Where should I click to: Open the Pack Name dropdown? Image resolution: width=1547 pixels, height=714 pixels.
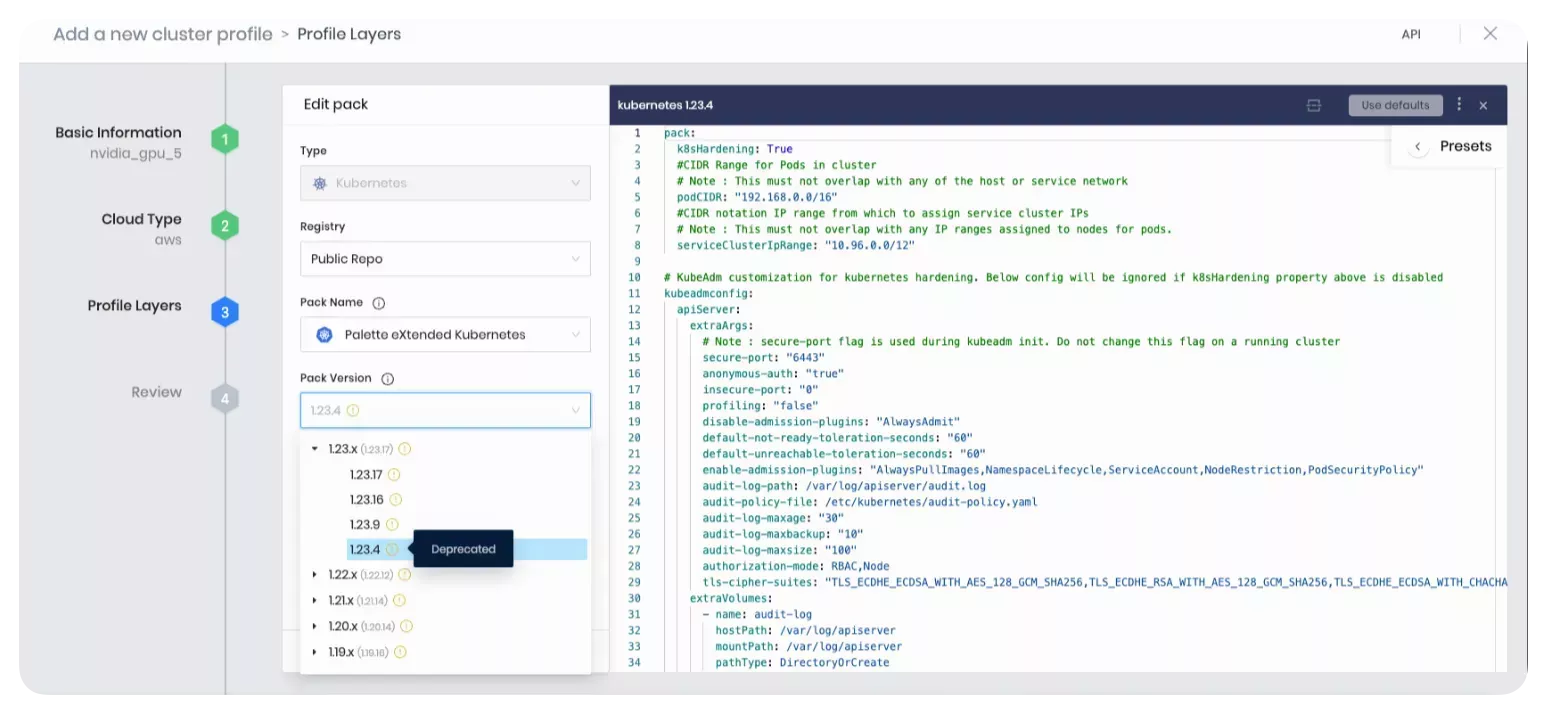(445, 335)
